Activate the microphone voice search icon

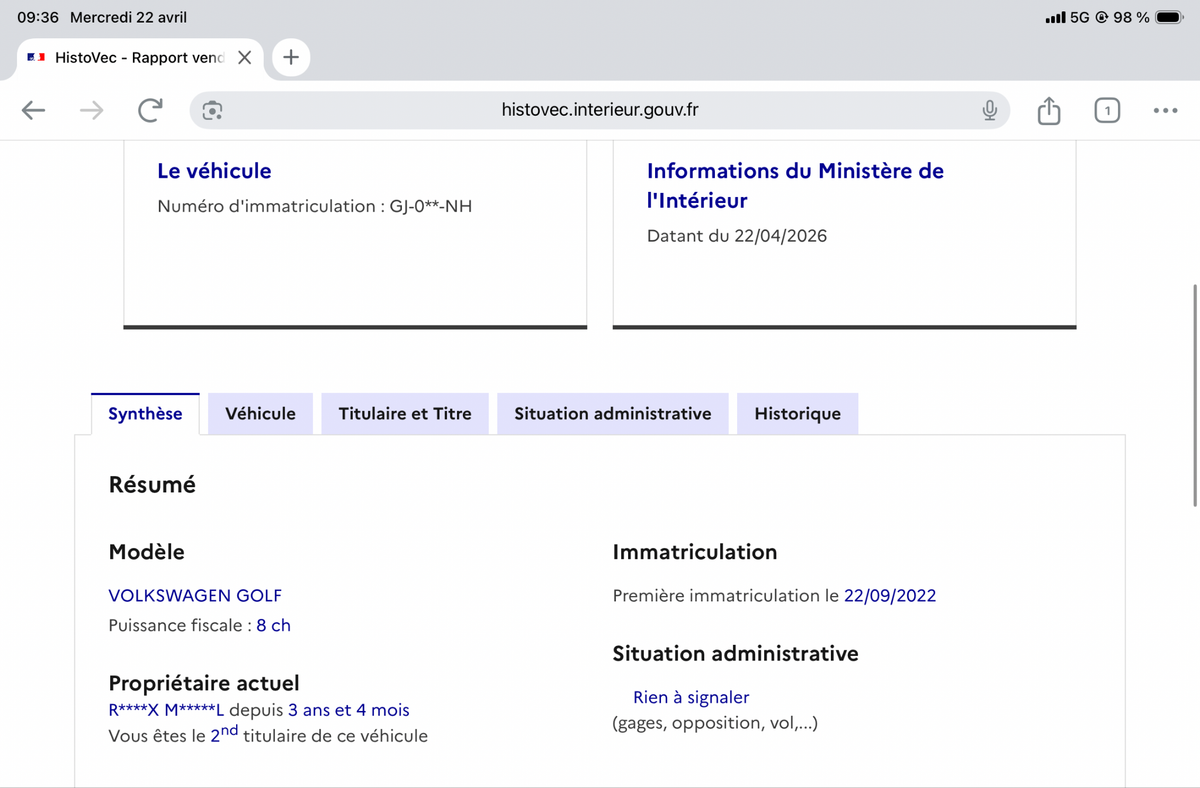pyautogui.click(x=990, y=111)
